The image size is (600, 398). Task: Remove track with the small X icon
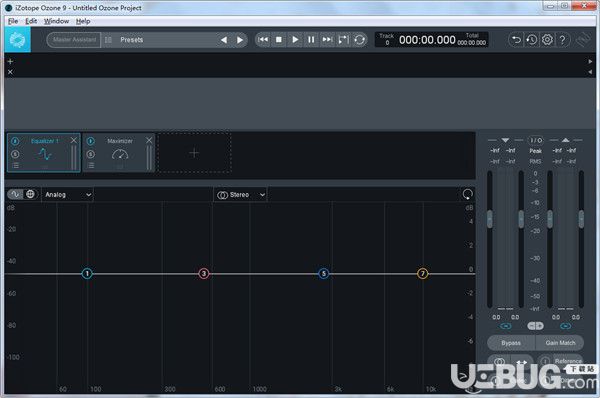click(10, 72)
